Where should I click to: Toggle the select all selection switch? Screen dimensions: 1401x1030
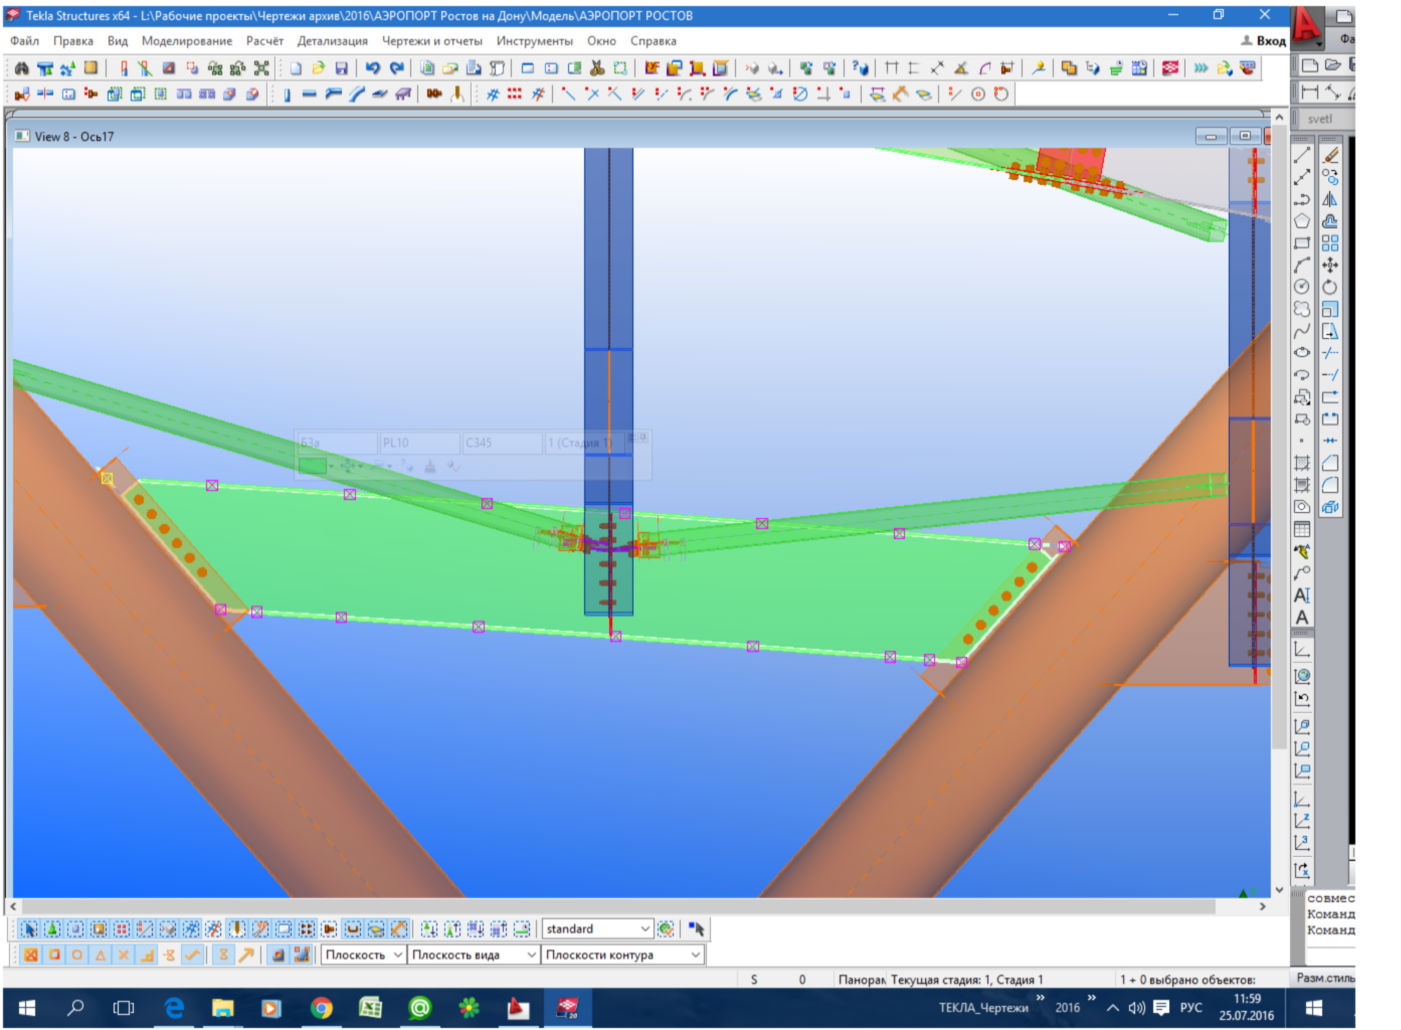29,929
